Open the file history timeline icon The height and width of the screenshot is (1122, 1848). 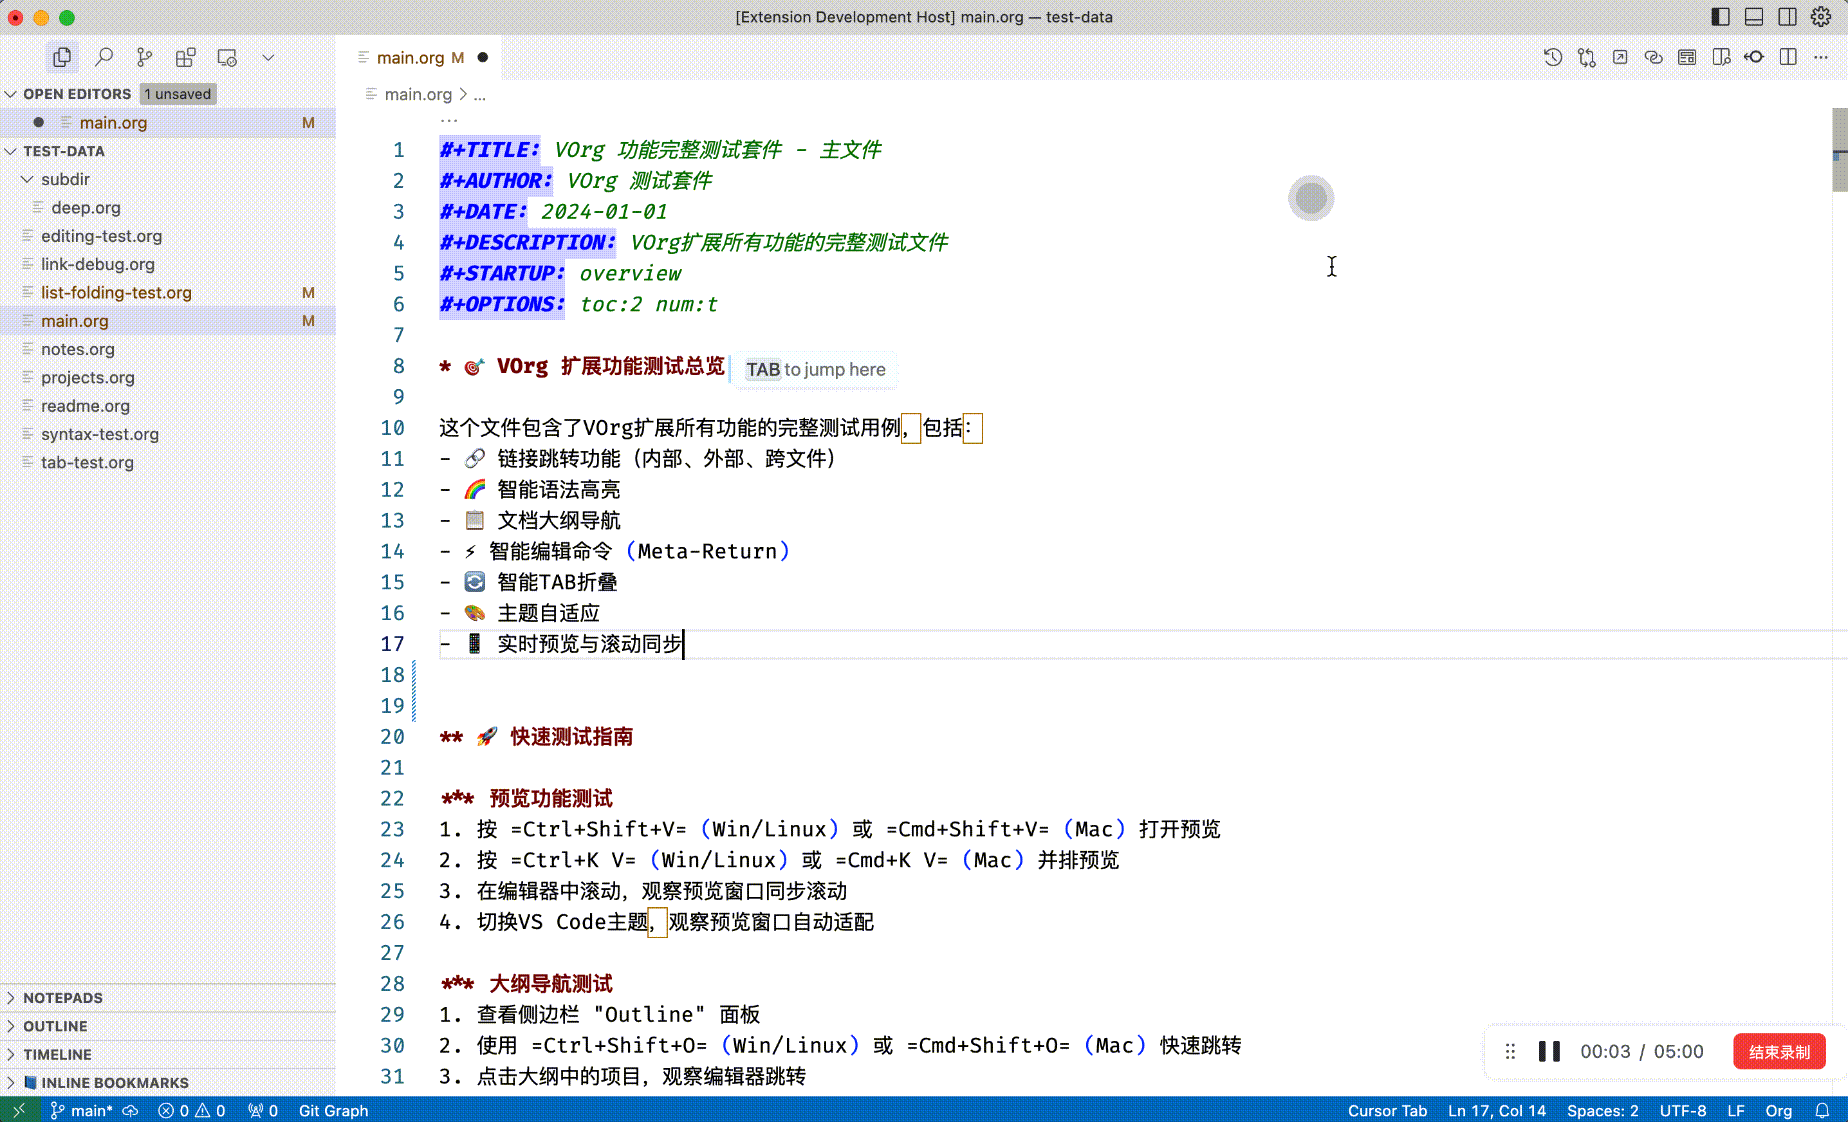(x=1552, y=57)
